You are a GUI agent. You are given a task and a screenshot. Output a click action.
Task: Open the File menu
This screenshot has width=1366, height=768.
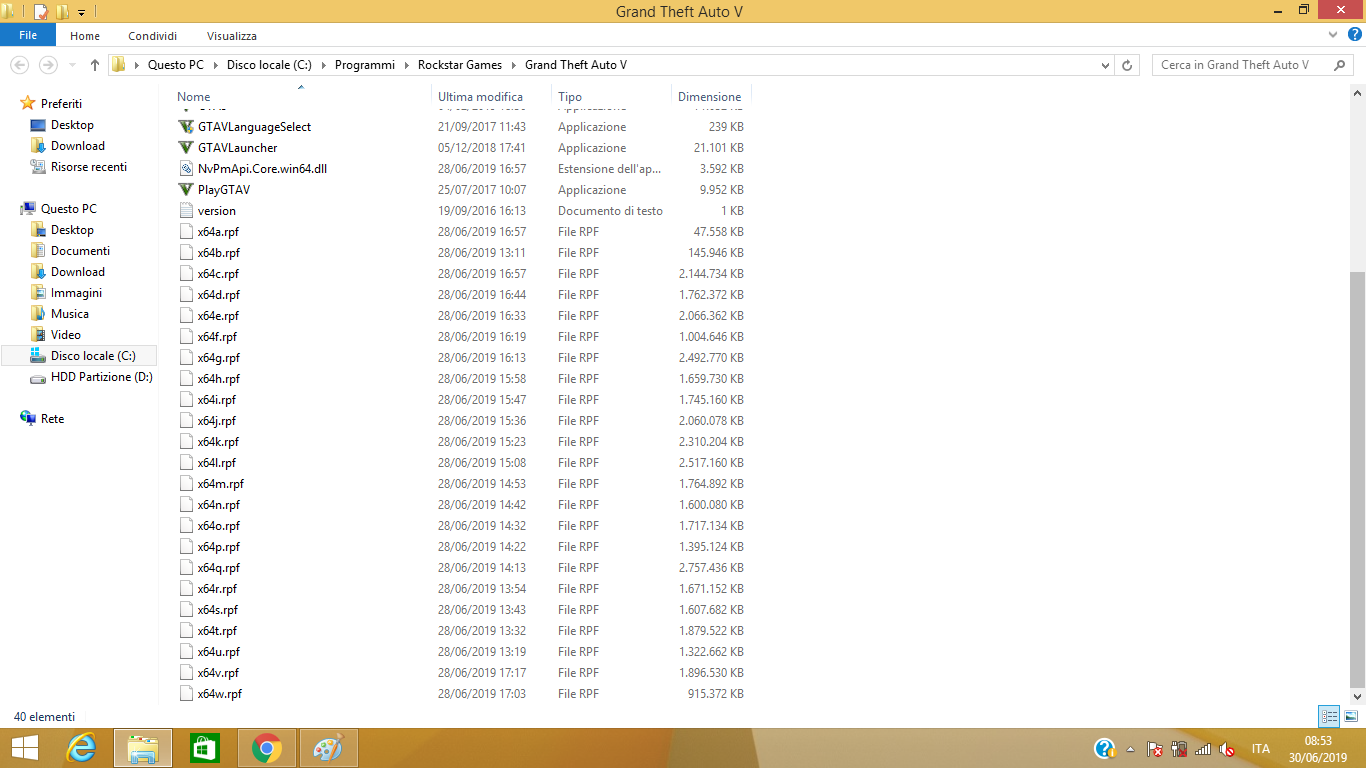(28, 35)
